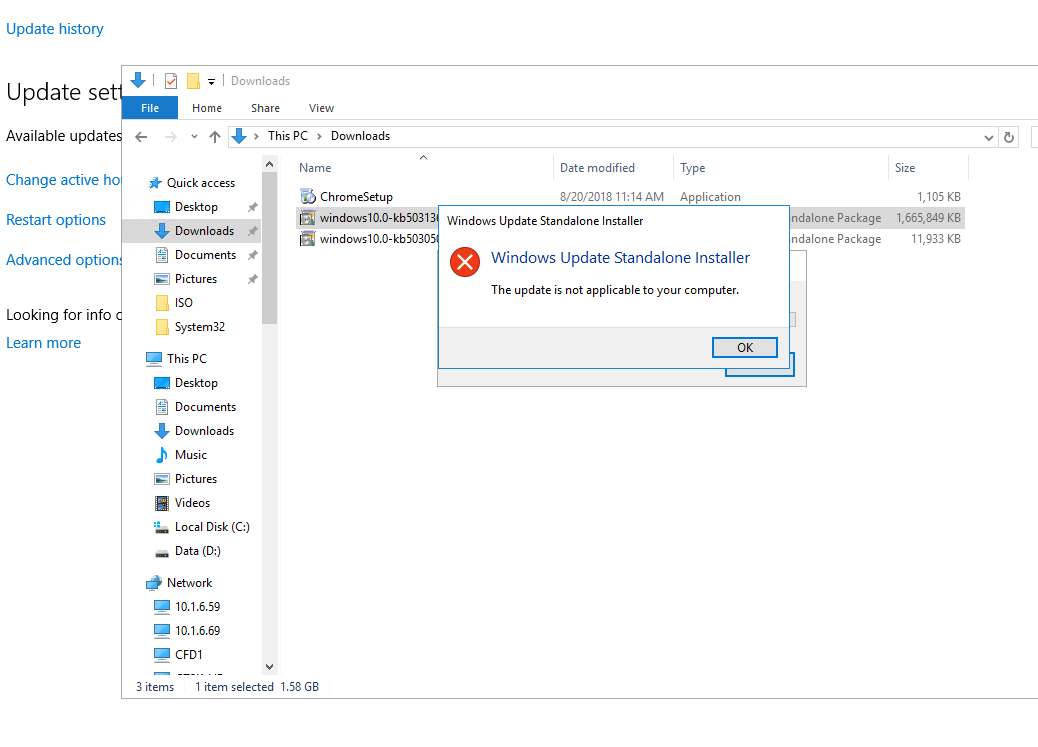Open Local Disk (C:) drive
1038x747 pixels.
[212, 526]
